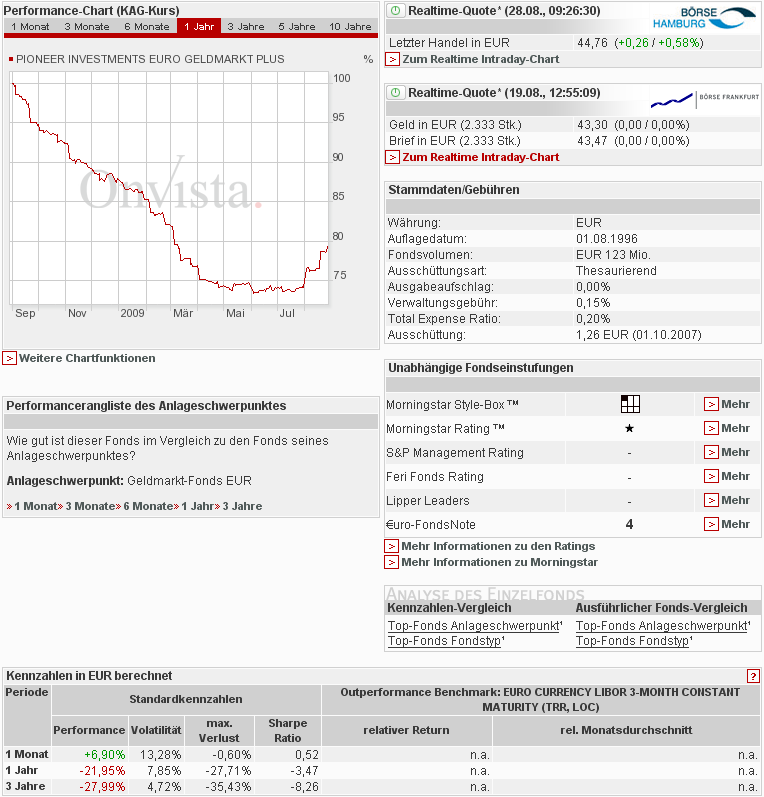Screen dimensions: 764x797
Task: Open Top-Fonds Fondstyp under Ausführlicher Fonds-Vergleich
Action: (634, 640)
